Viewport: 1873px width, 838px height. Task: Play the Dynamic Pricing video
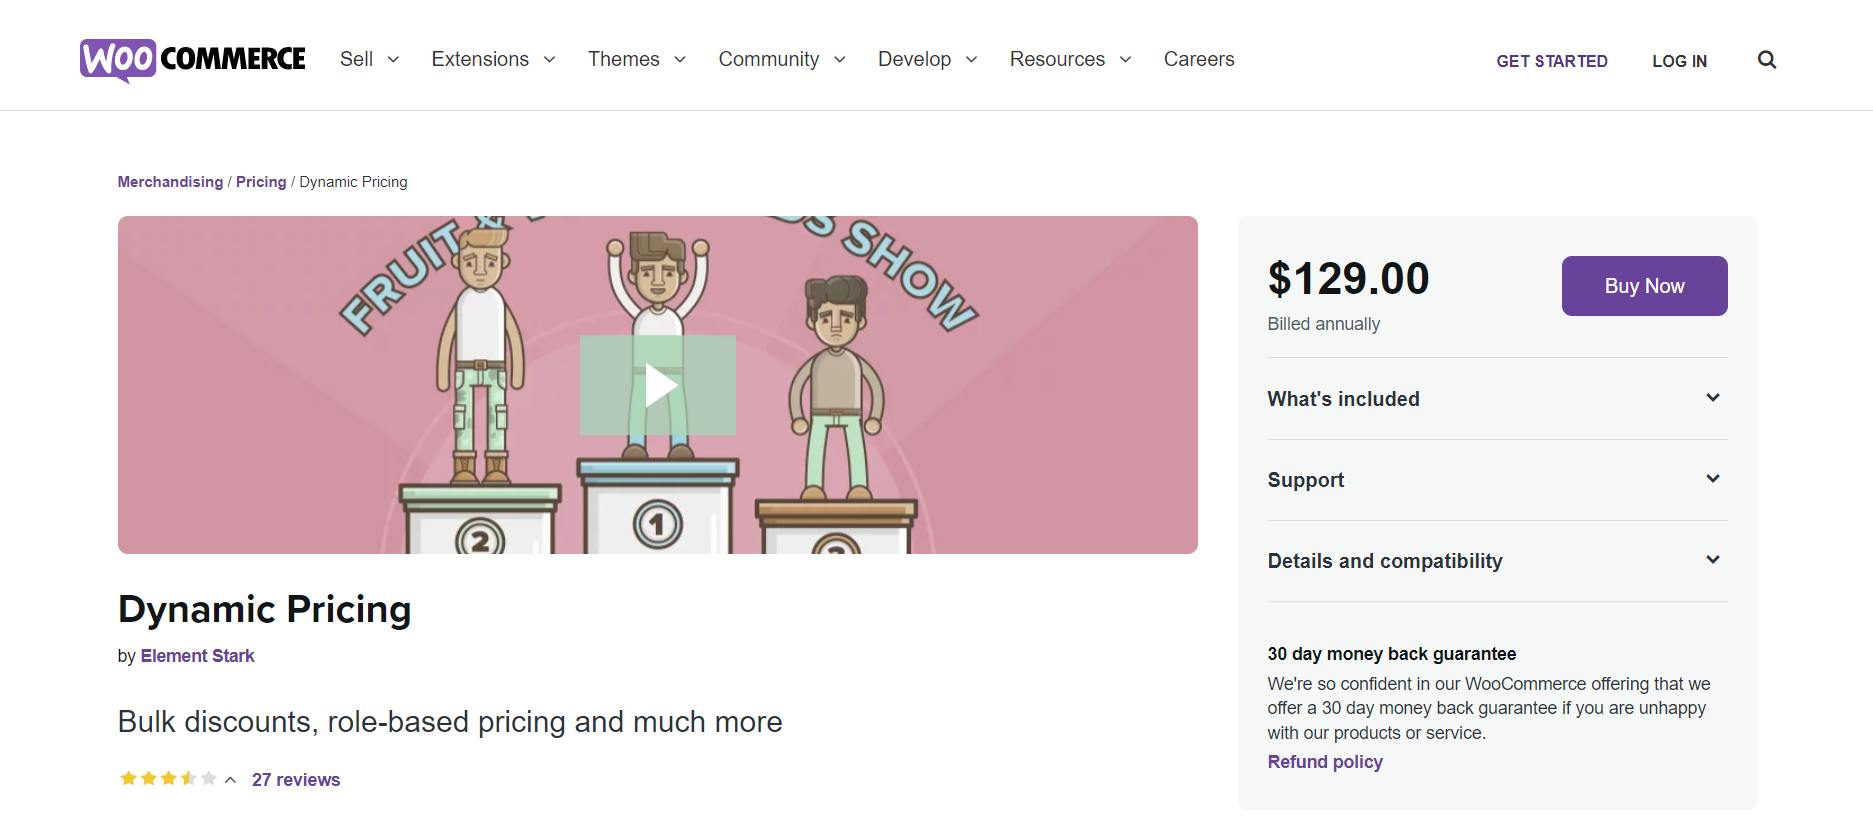tap(658, 385)
